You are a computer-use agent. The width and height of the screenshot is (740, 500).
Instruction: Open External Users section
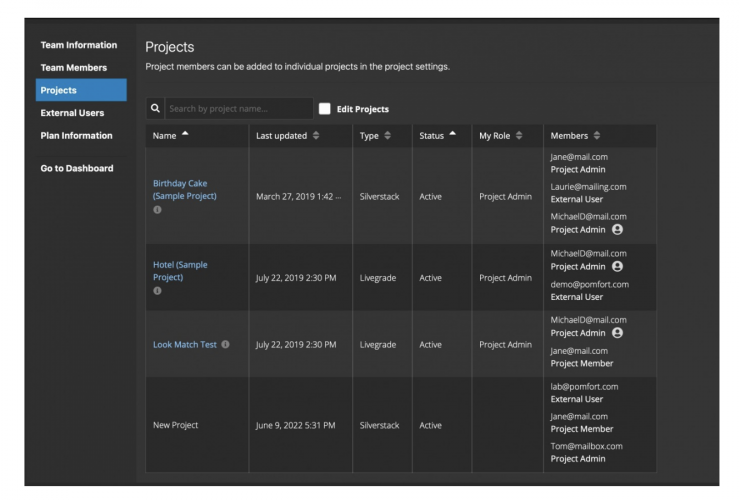[x=72, y=113]
